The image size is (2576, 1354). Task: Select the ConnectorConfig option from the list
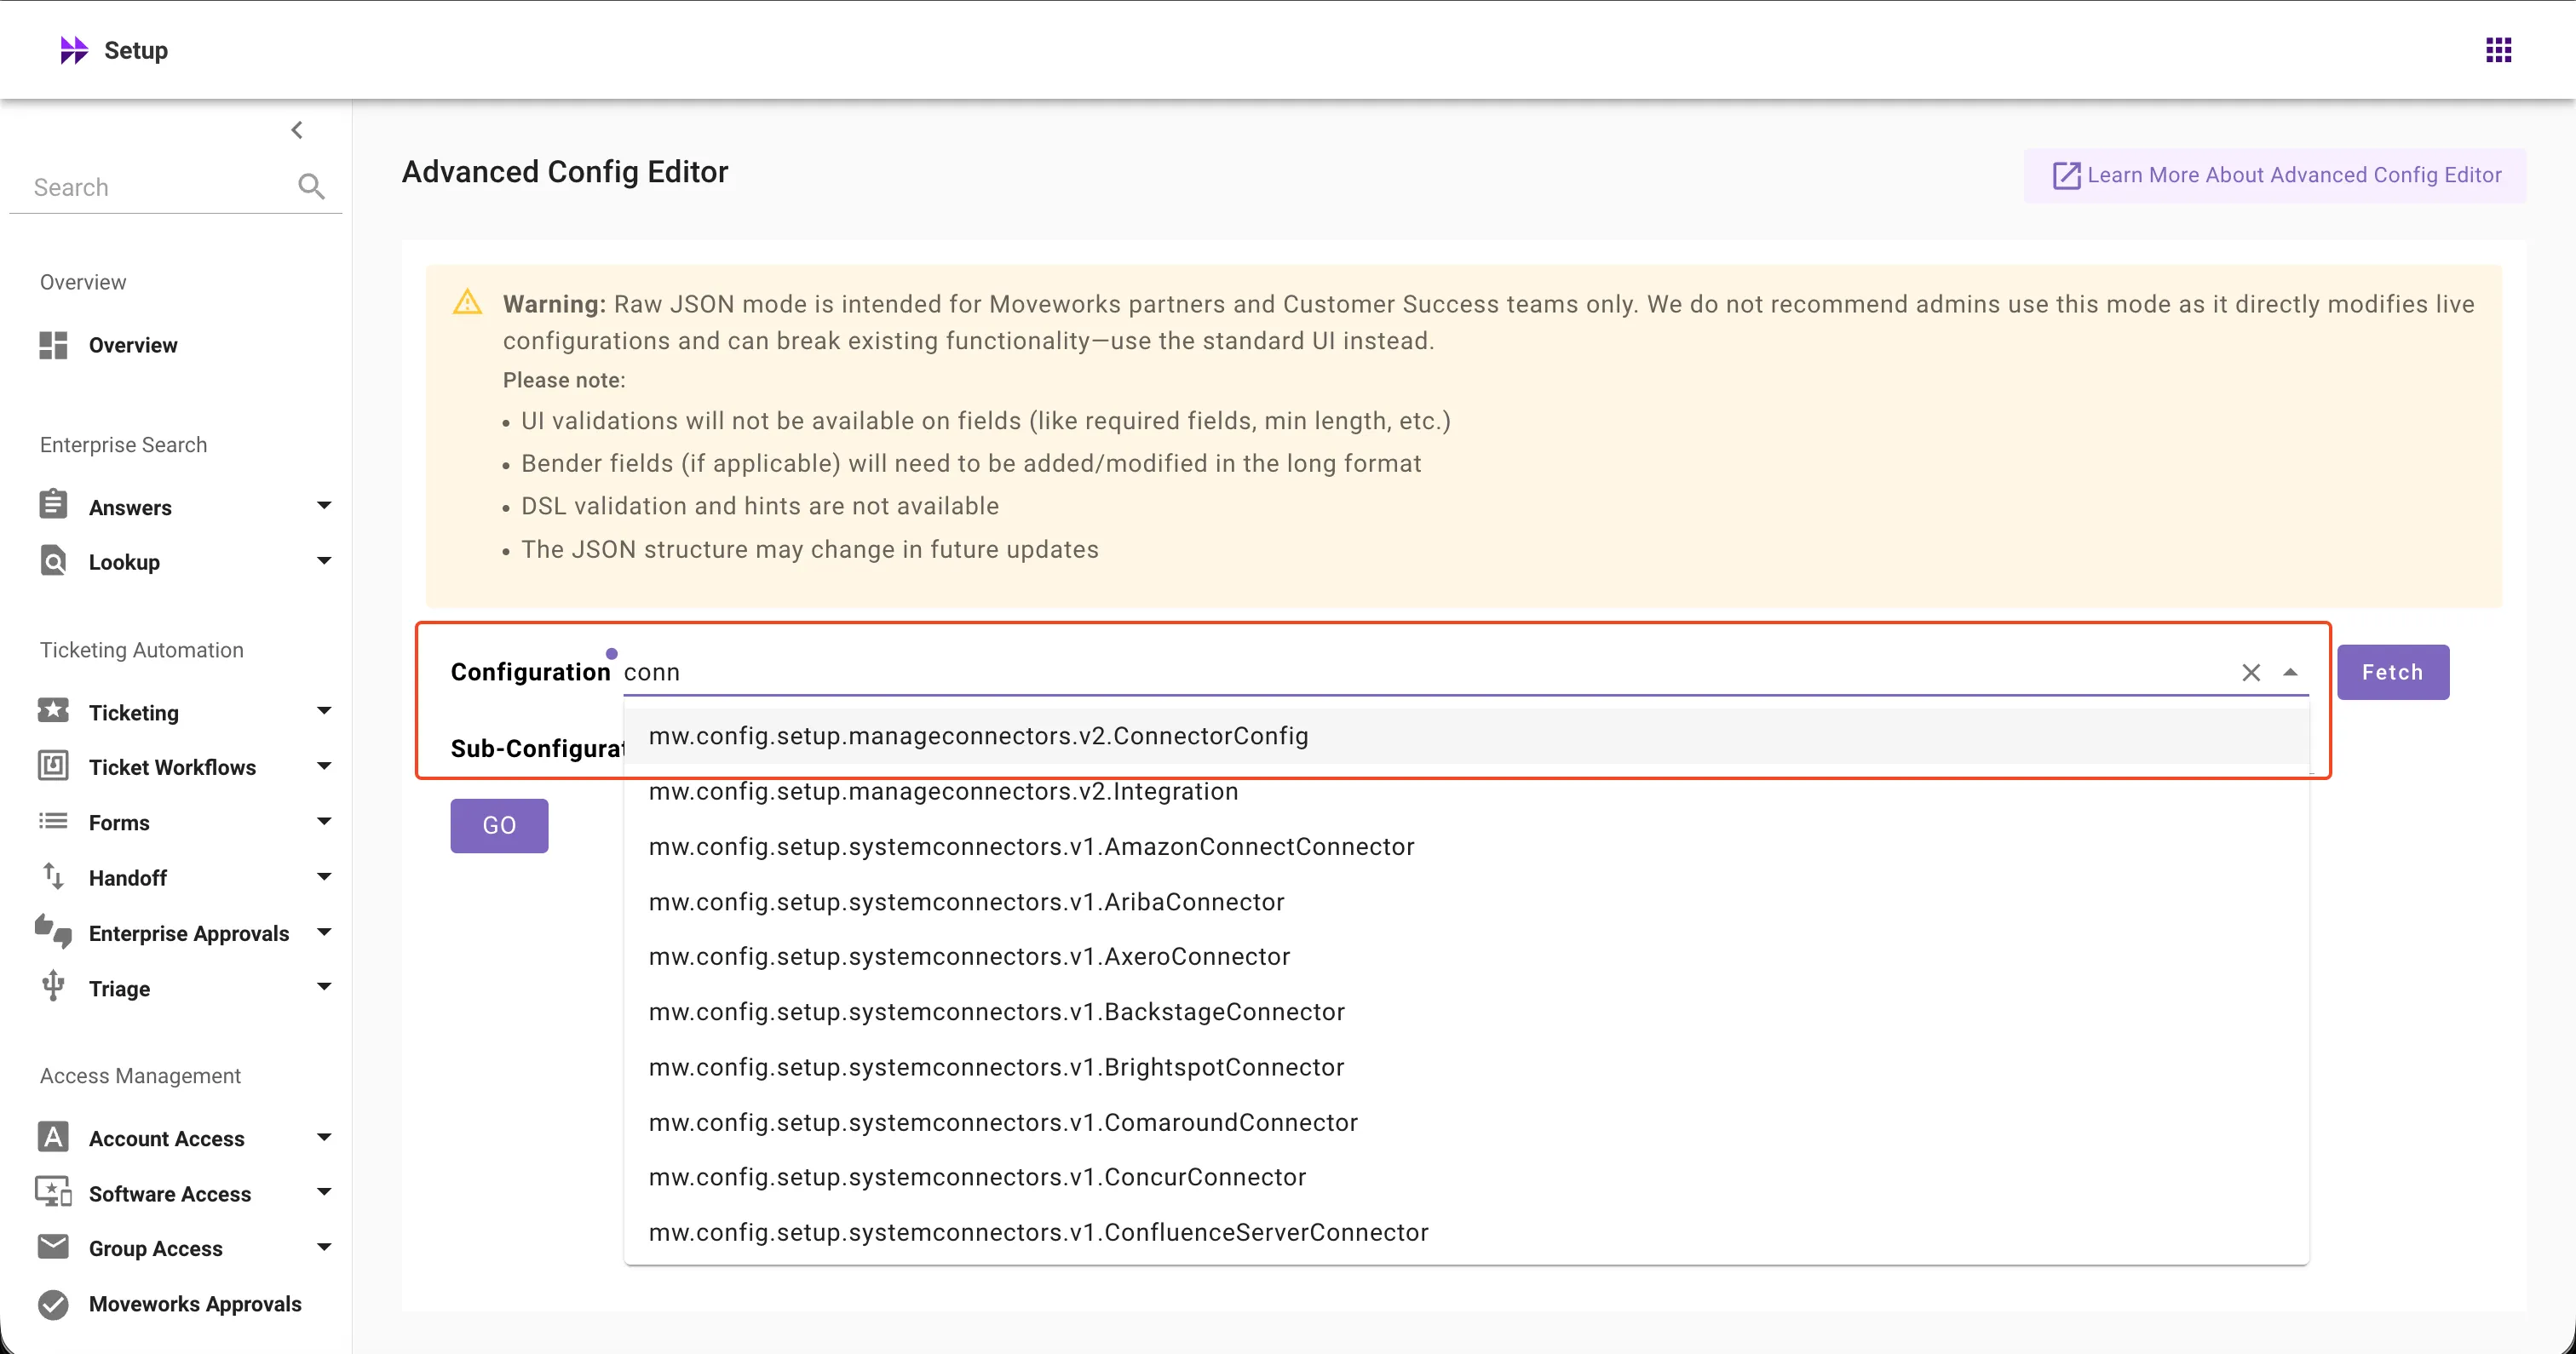click(x=977, y=736)
